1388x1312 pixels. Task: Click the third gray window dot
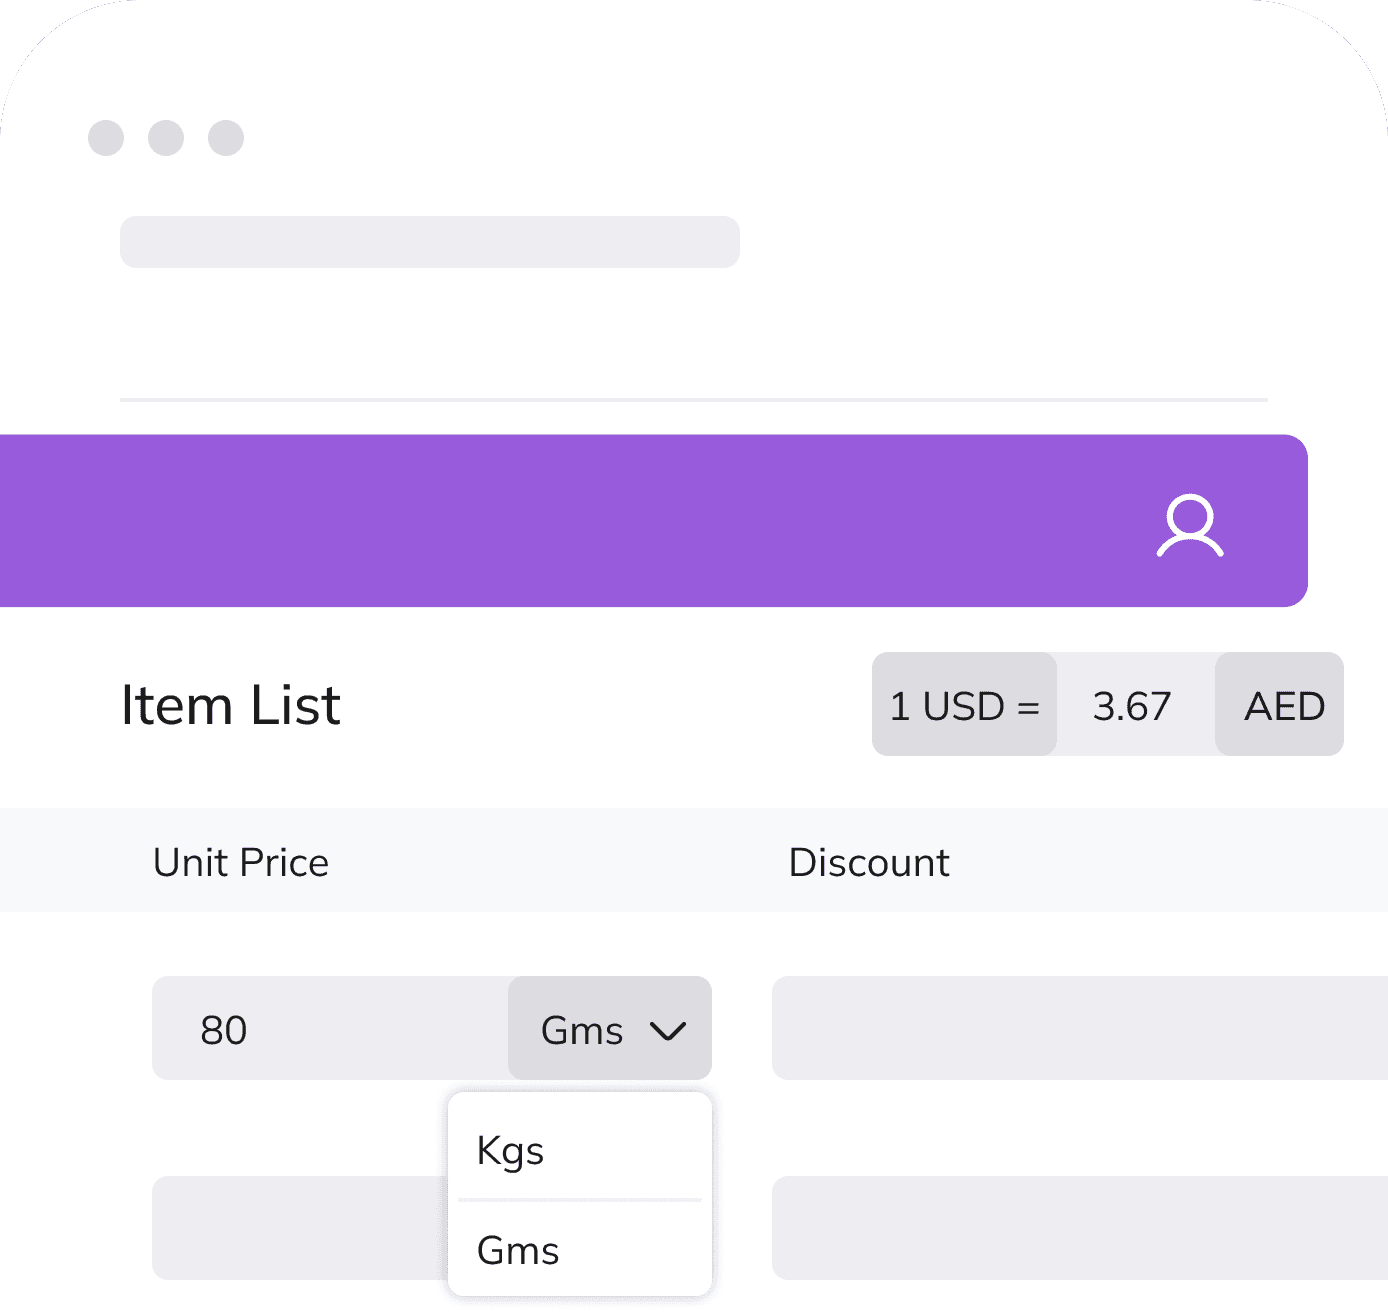click(x=226, y=138)
